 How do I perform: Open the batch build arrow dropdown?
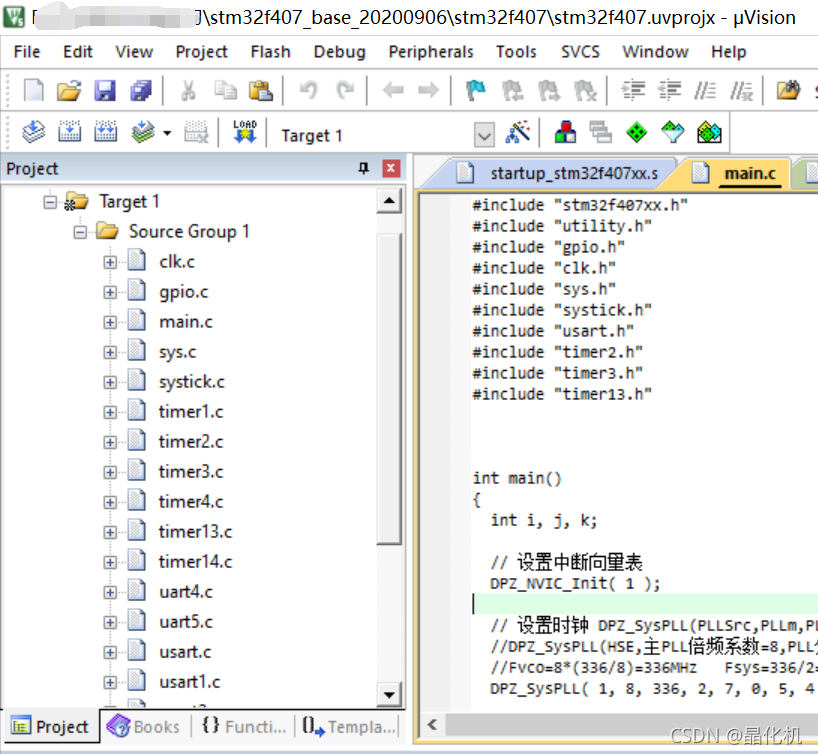click(167, 134)
